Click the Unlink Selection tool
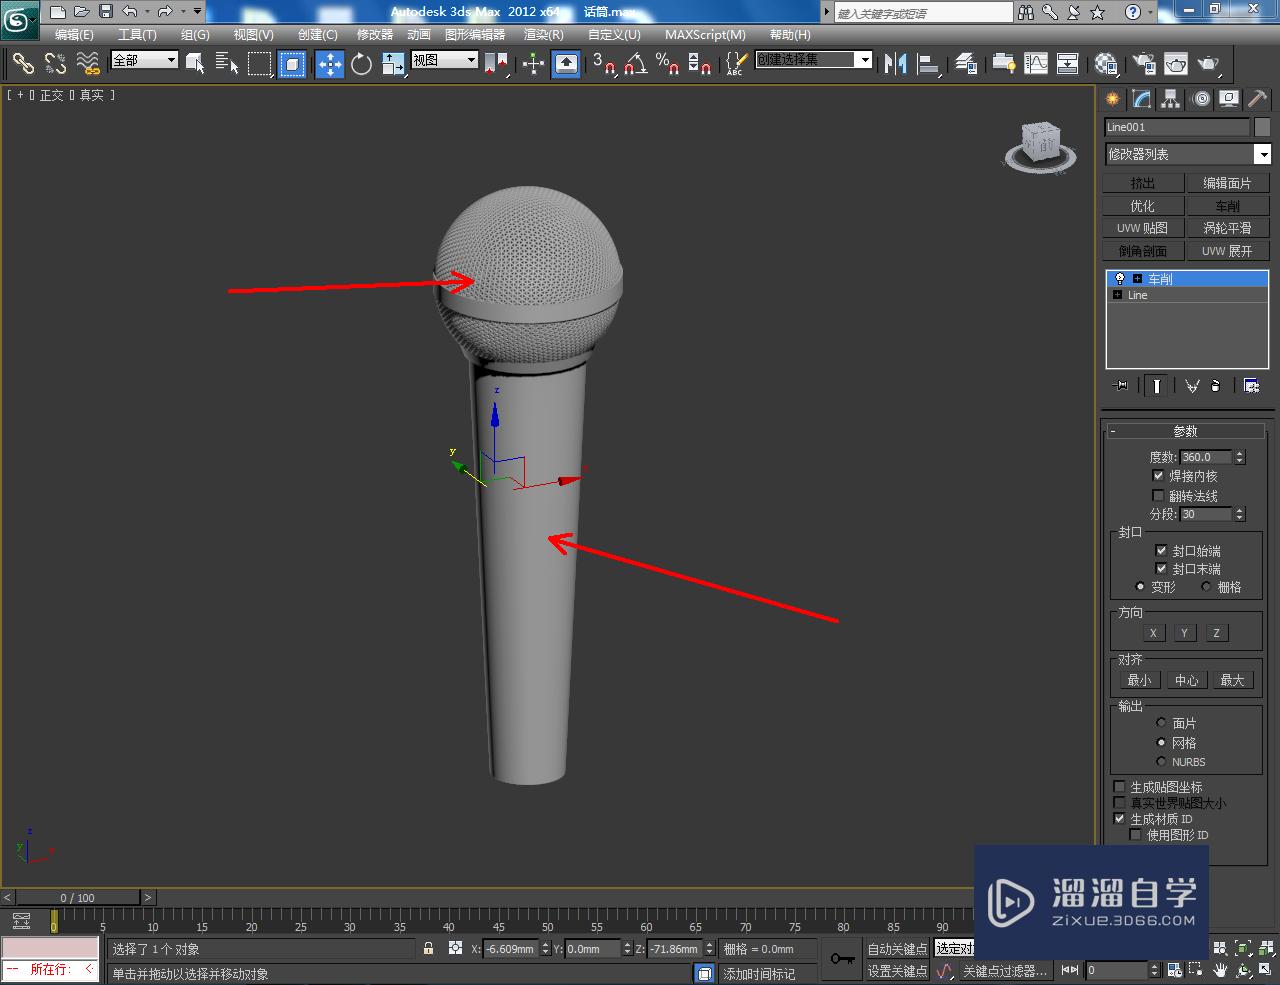 55,64
